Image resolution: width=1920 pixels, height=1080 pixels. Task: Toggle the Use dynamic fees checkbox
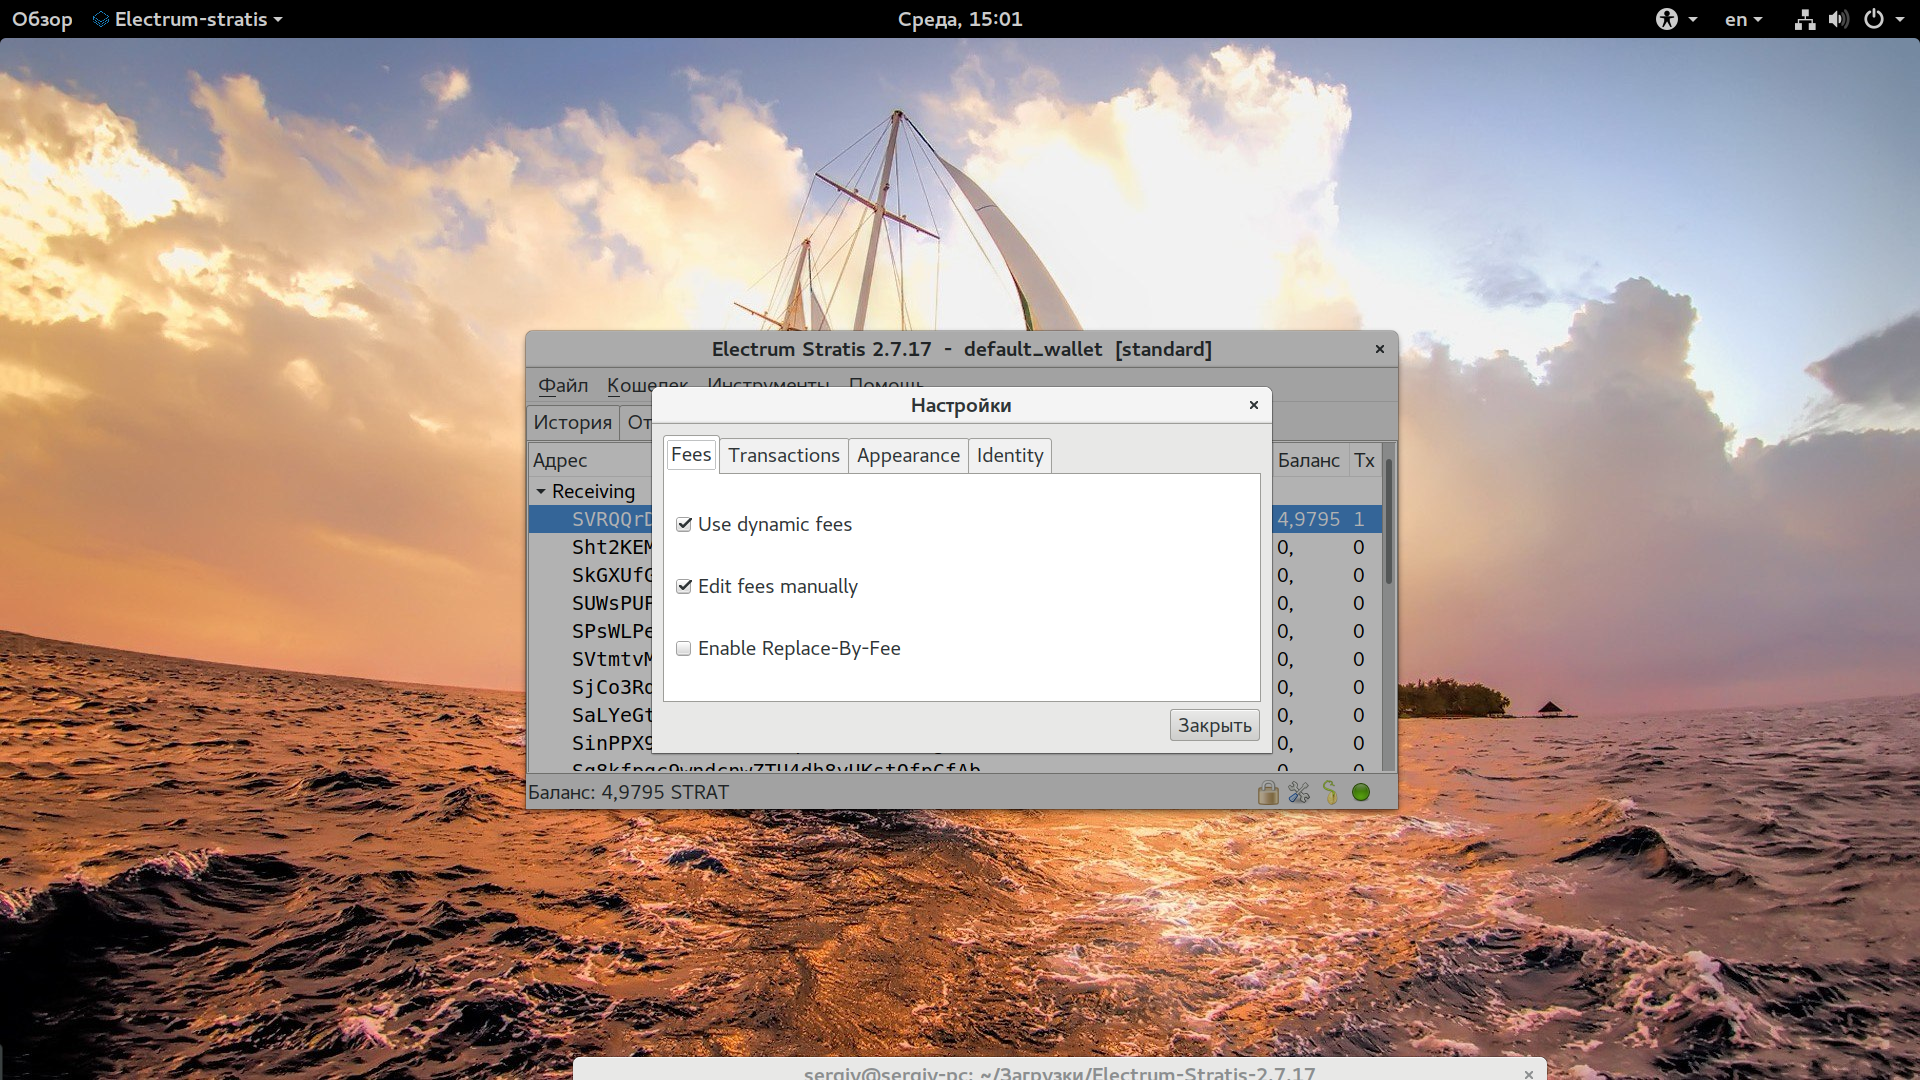pyautogui.click(x=683, y=524)
